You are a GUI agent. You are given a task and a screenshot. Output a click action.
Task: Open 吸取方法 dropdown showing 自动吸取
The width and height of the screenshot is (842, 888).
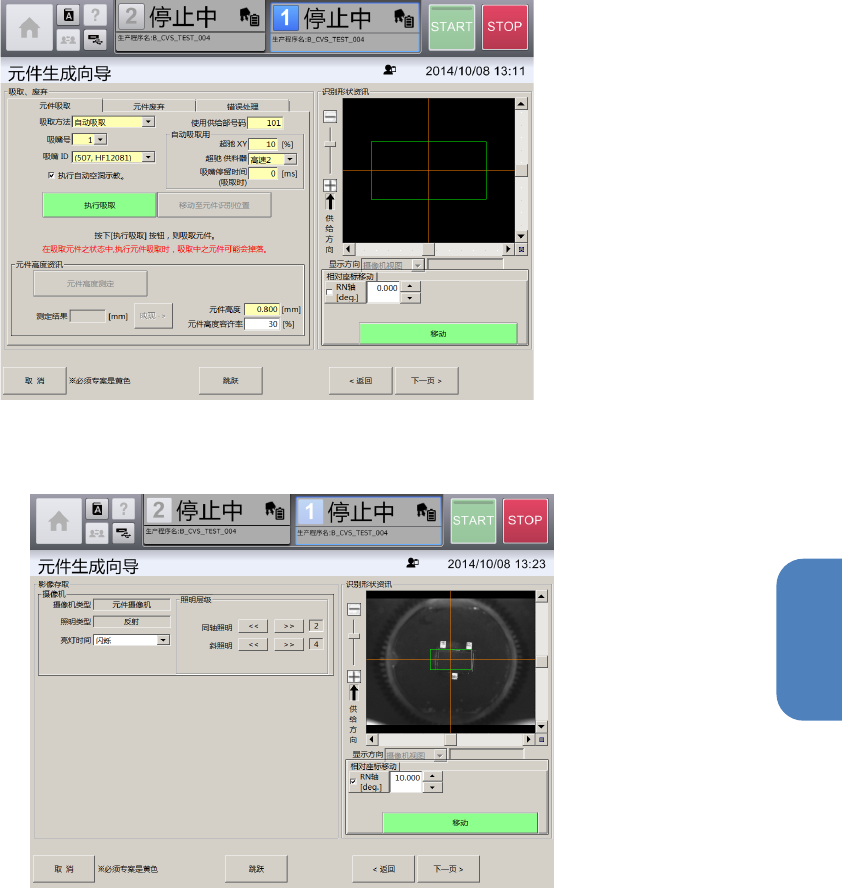[x=148, y=122]
